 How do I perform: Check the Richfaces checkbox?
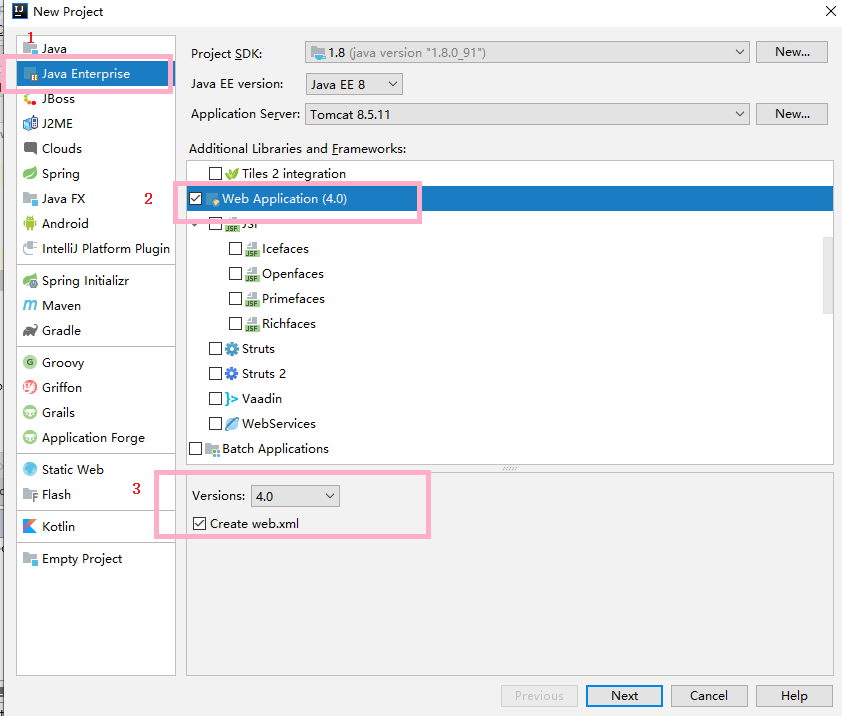(235, 323)
